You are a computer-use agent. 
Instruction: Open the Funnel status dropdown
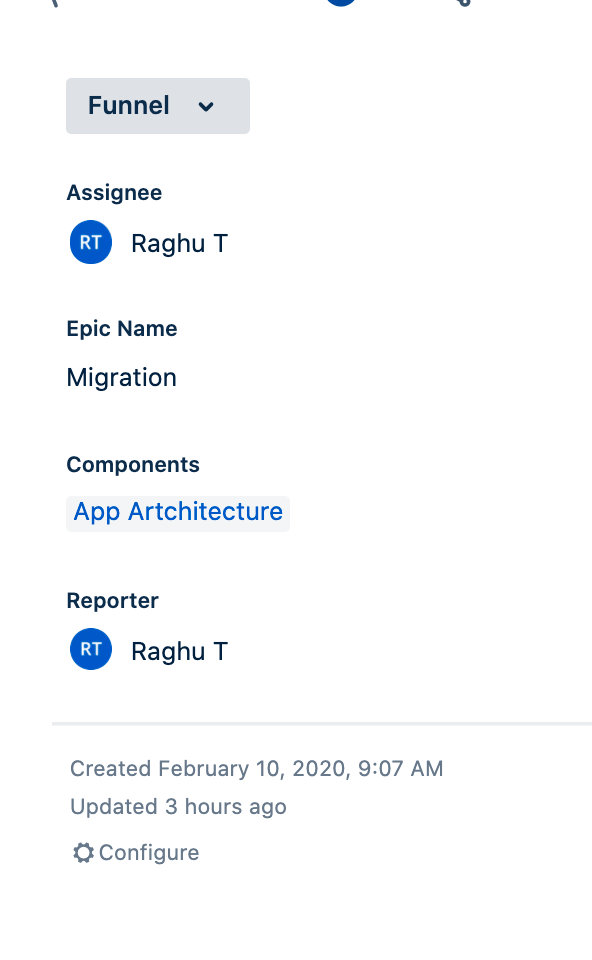(x=158, y=106)
